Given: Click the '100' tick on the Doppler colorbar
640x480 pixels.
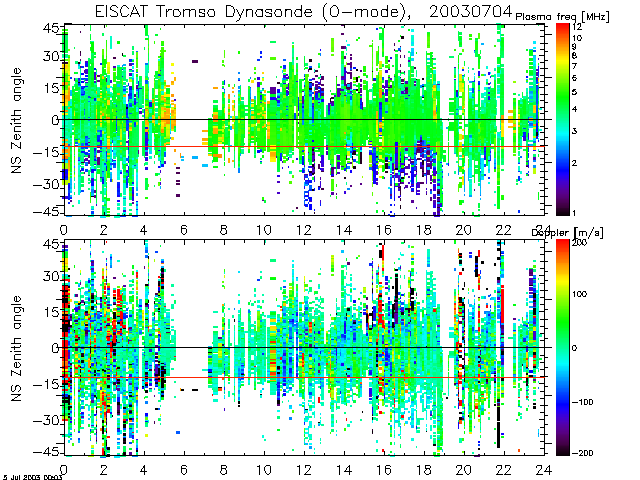Looking at the screenshot, I should tap(580, 294).
